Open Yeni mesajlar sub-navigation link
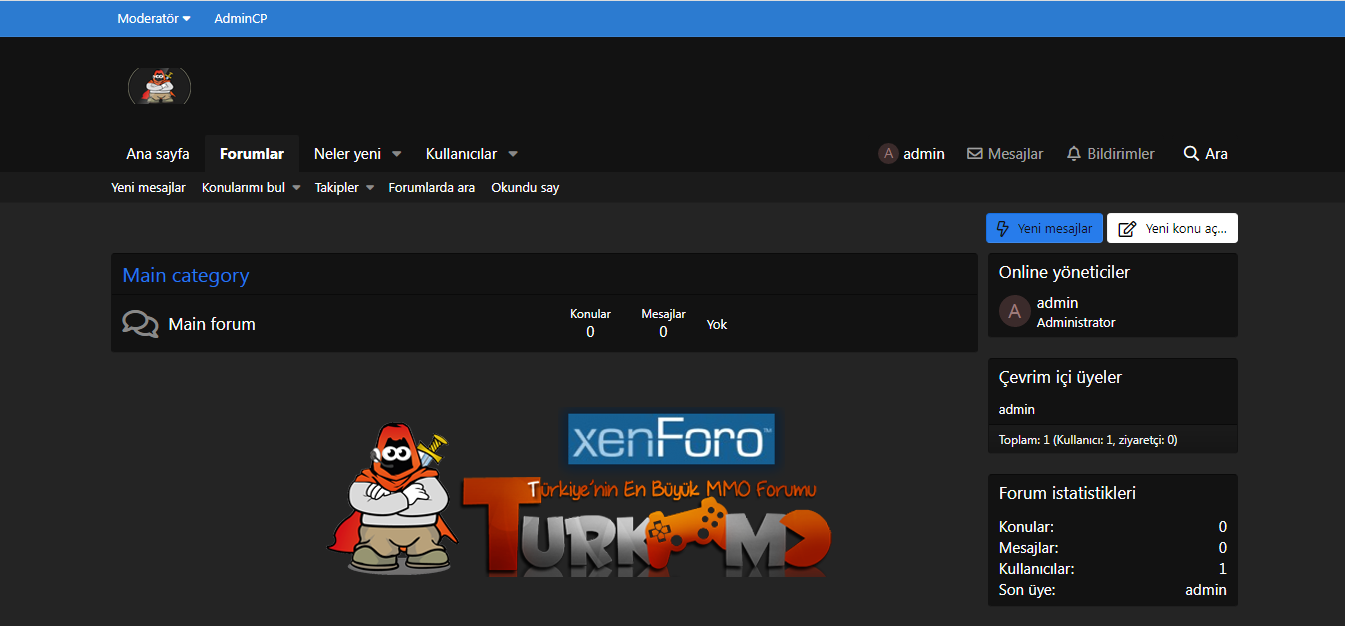 coord(148,188)
